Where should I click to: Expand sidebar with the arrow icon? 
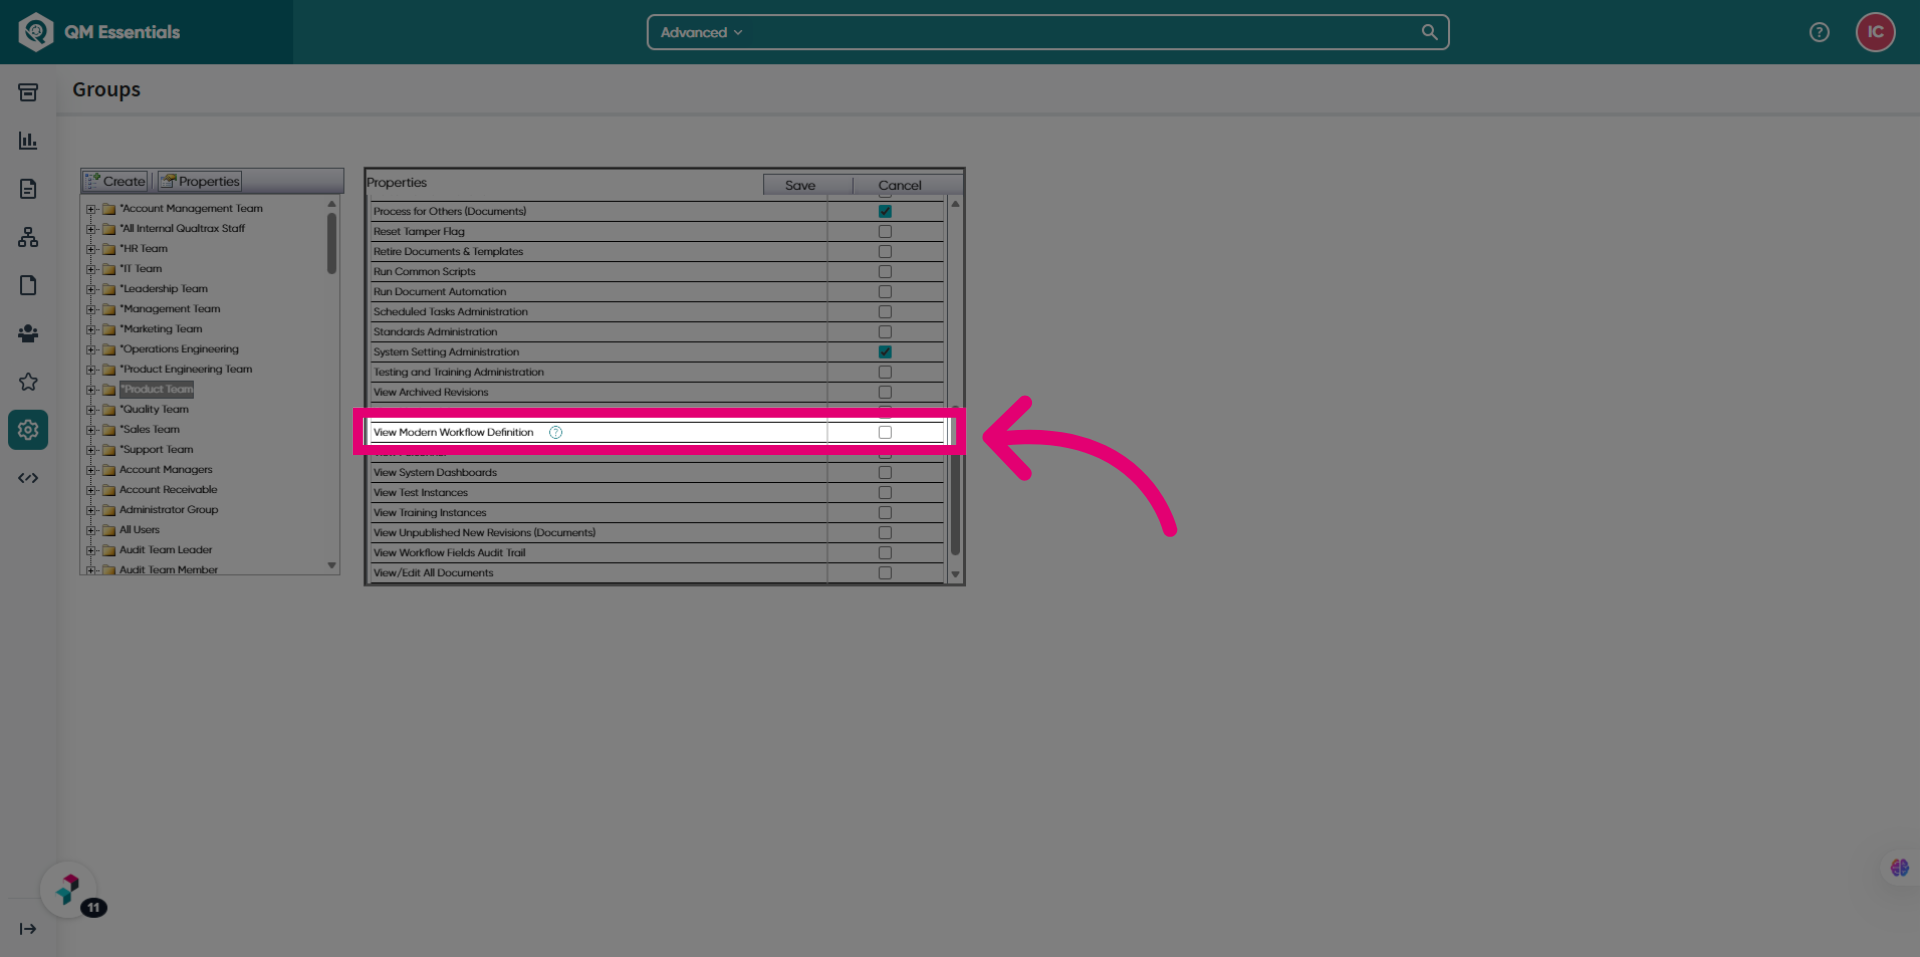(28, 929)
